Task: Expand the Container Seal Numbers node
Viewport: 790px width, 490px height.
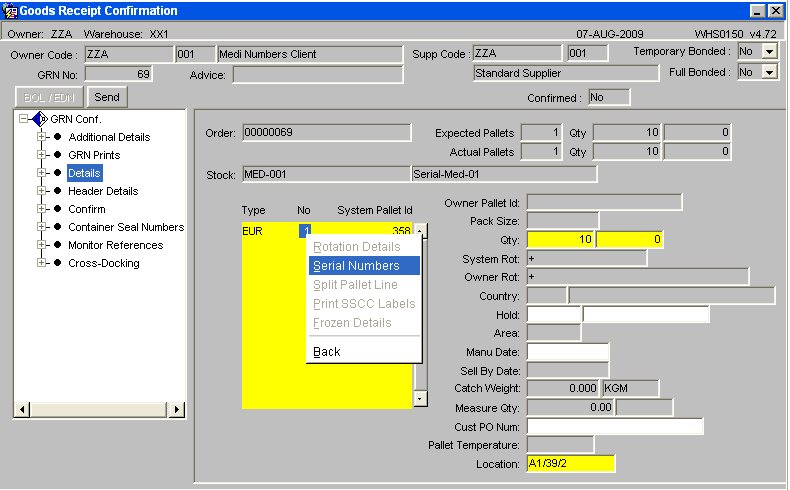Action: 42,227
